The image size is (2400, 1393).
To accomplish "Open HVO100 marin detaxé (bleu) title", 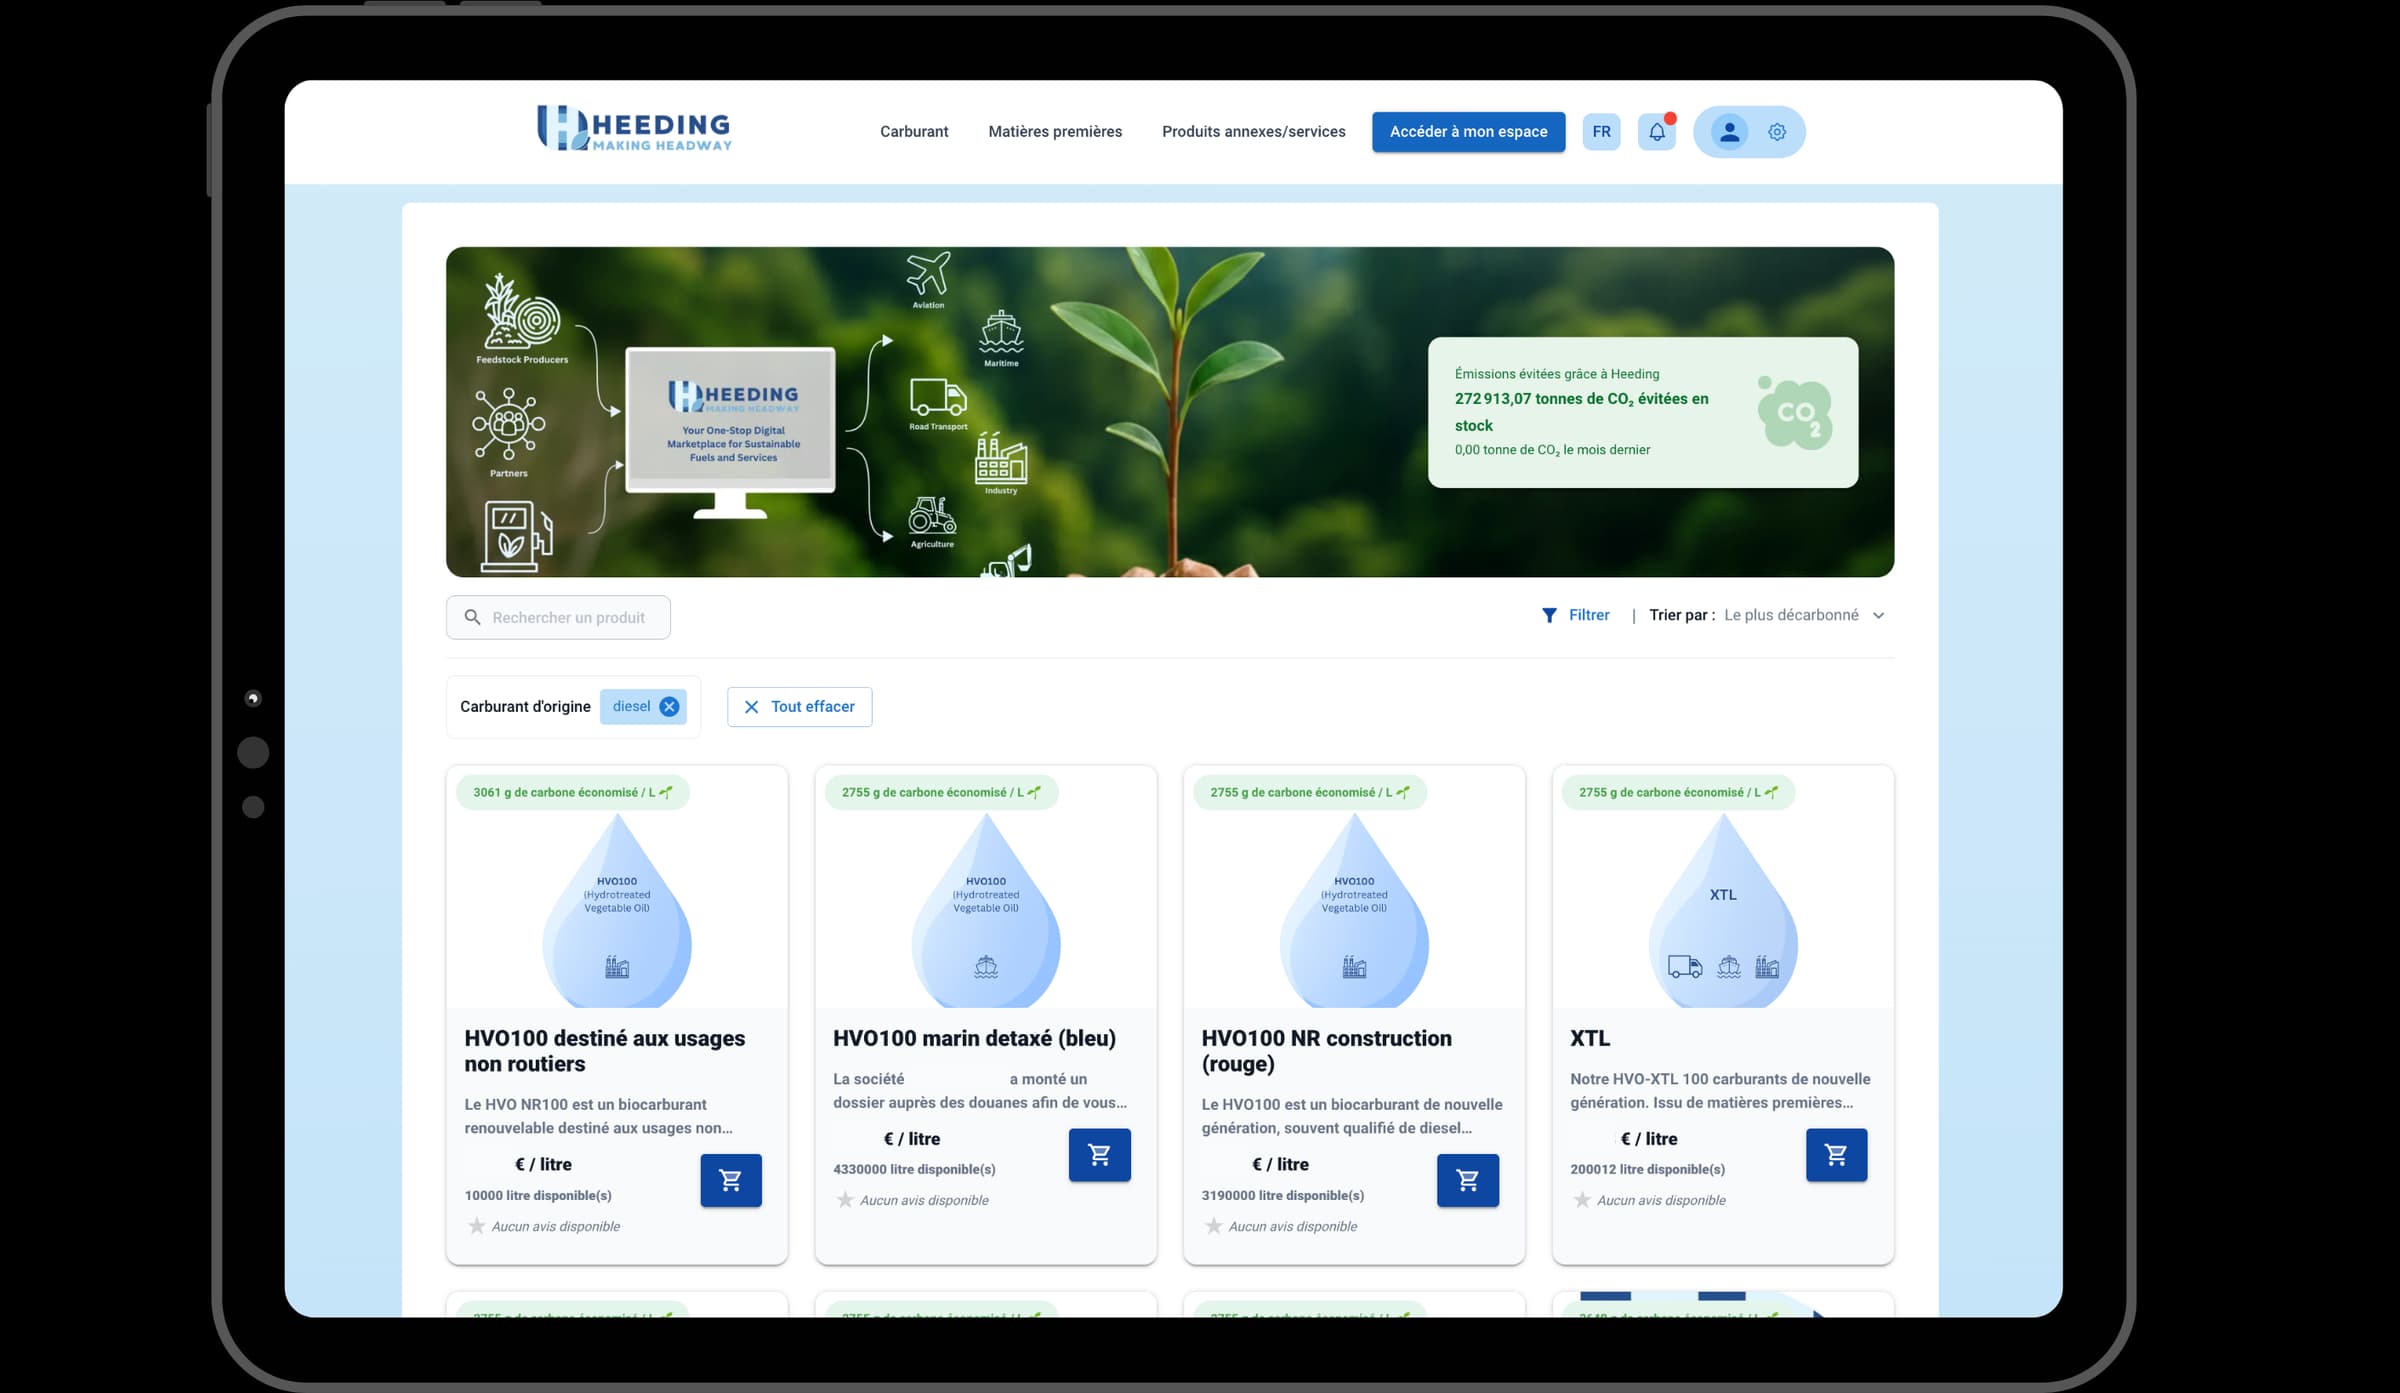I will coord(974,1039).
